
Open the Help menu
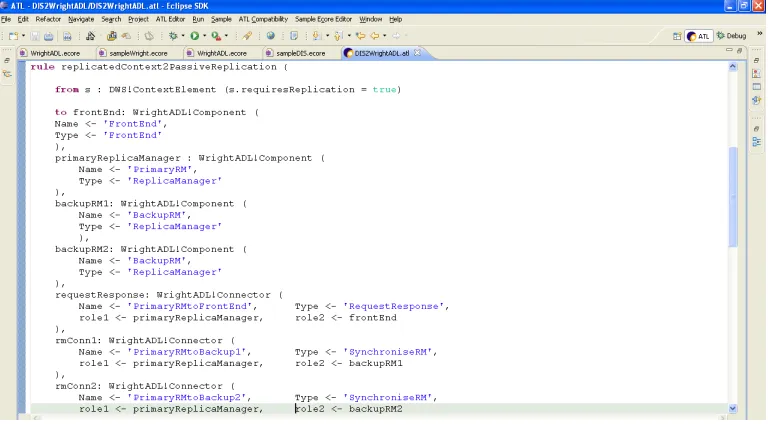tap(395, 19)
